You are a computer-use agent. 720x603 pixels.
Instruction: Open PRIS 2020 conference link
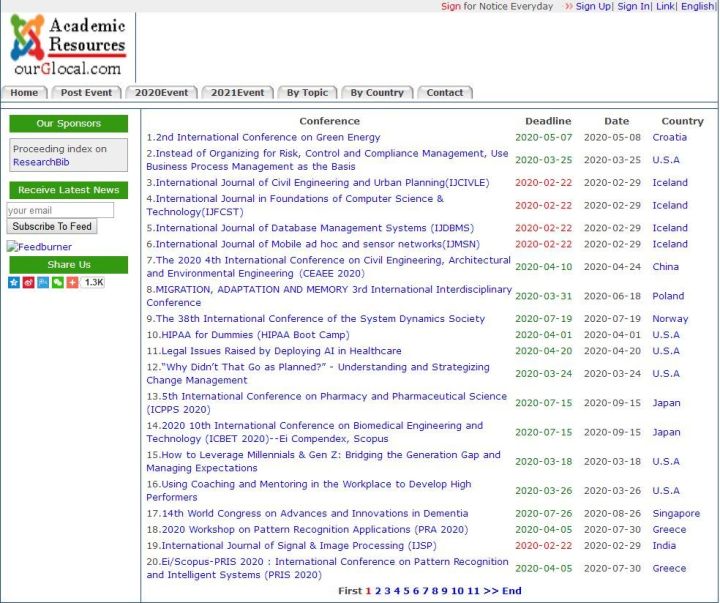pos(327,568)
